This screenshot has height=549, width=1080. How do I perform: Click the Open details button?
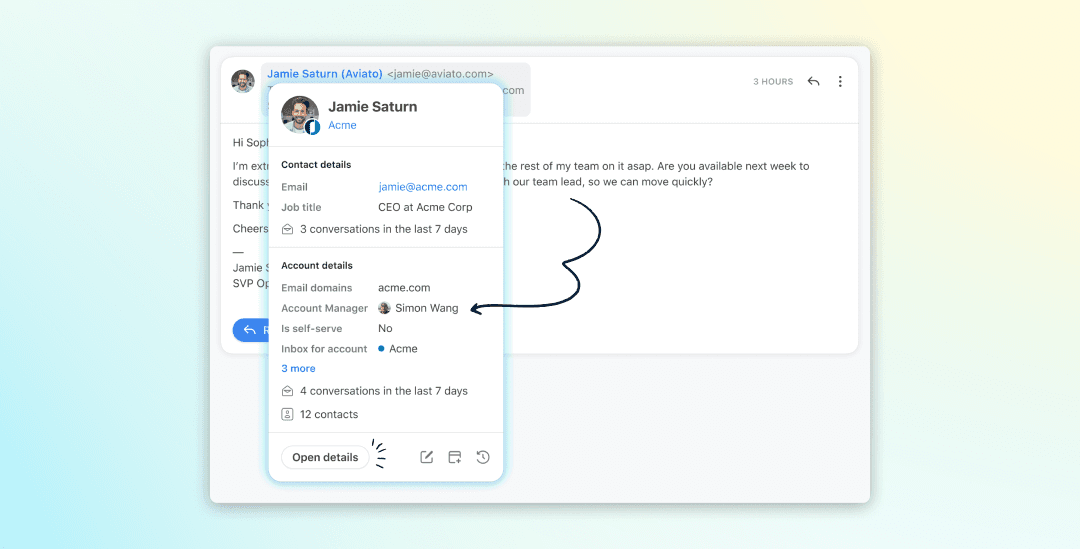pyautogui.click(x=325, y=457)
